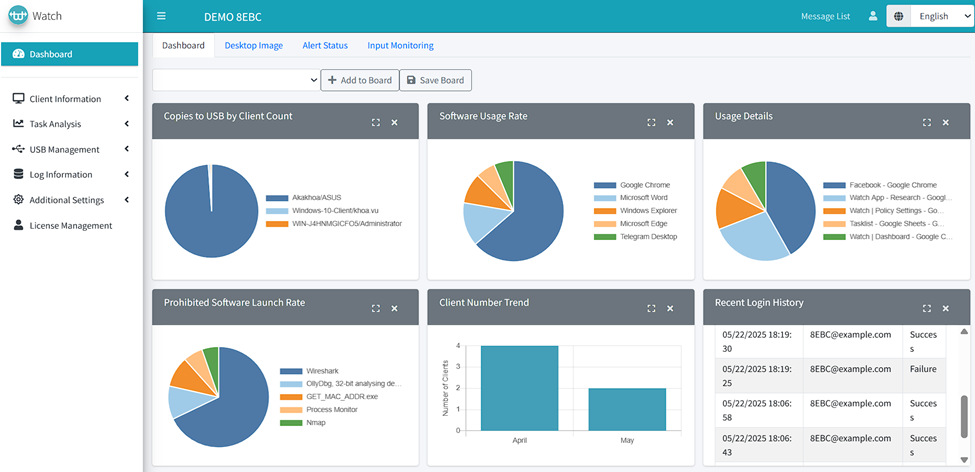Image resolution: width=975 pixels, height=472 pixels.
Task: Open the Alert Status tab
Action: [325, 46]
